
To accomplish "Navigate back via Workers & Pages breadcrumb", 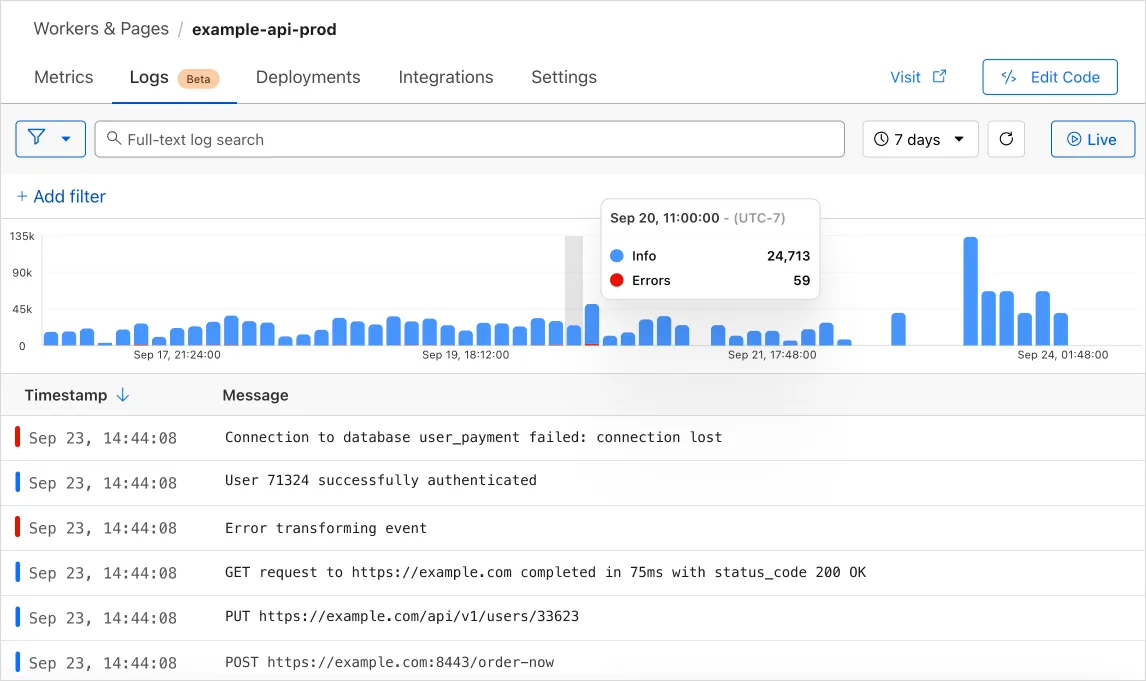I will pos(100,28).
